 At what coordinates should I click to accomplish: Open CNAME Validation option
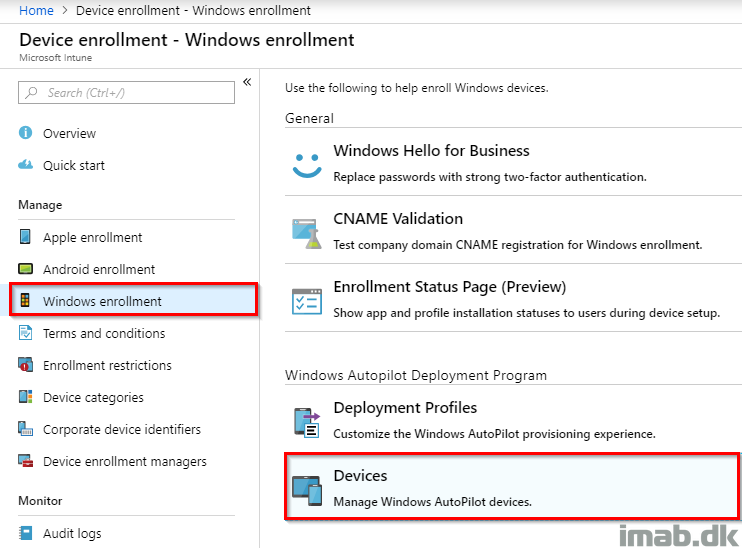[513, 230]
